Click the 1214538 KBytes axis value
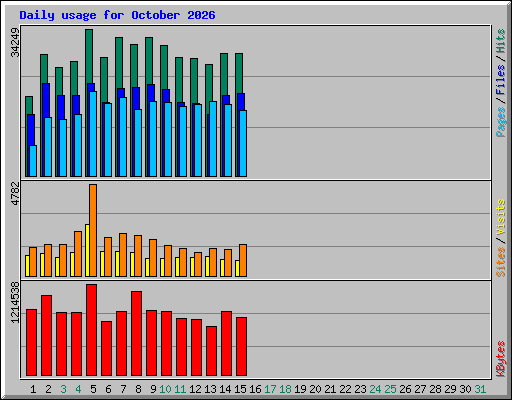Image resolution: width=512 pixels, height=400 pixels. [x=15, y=302]
